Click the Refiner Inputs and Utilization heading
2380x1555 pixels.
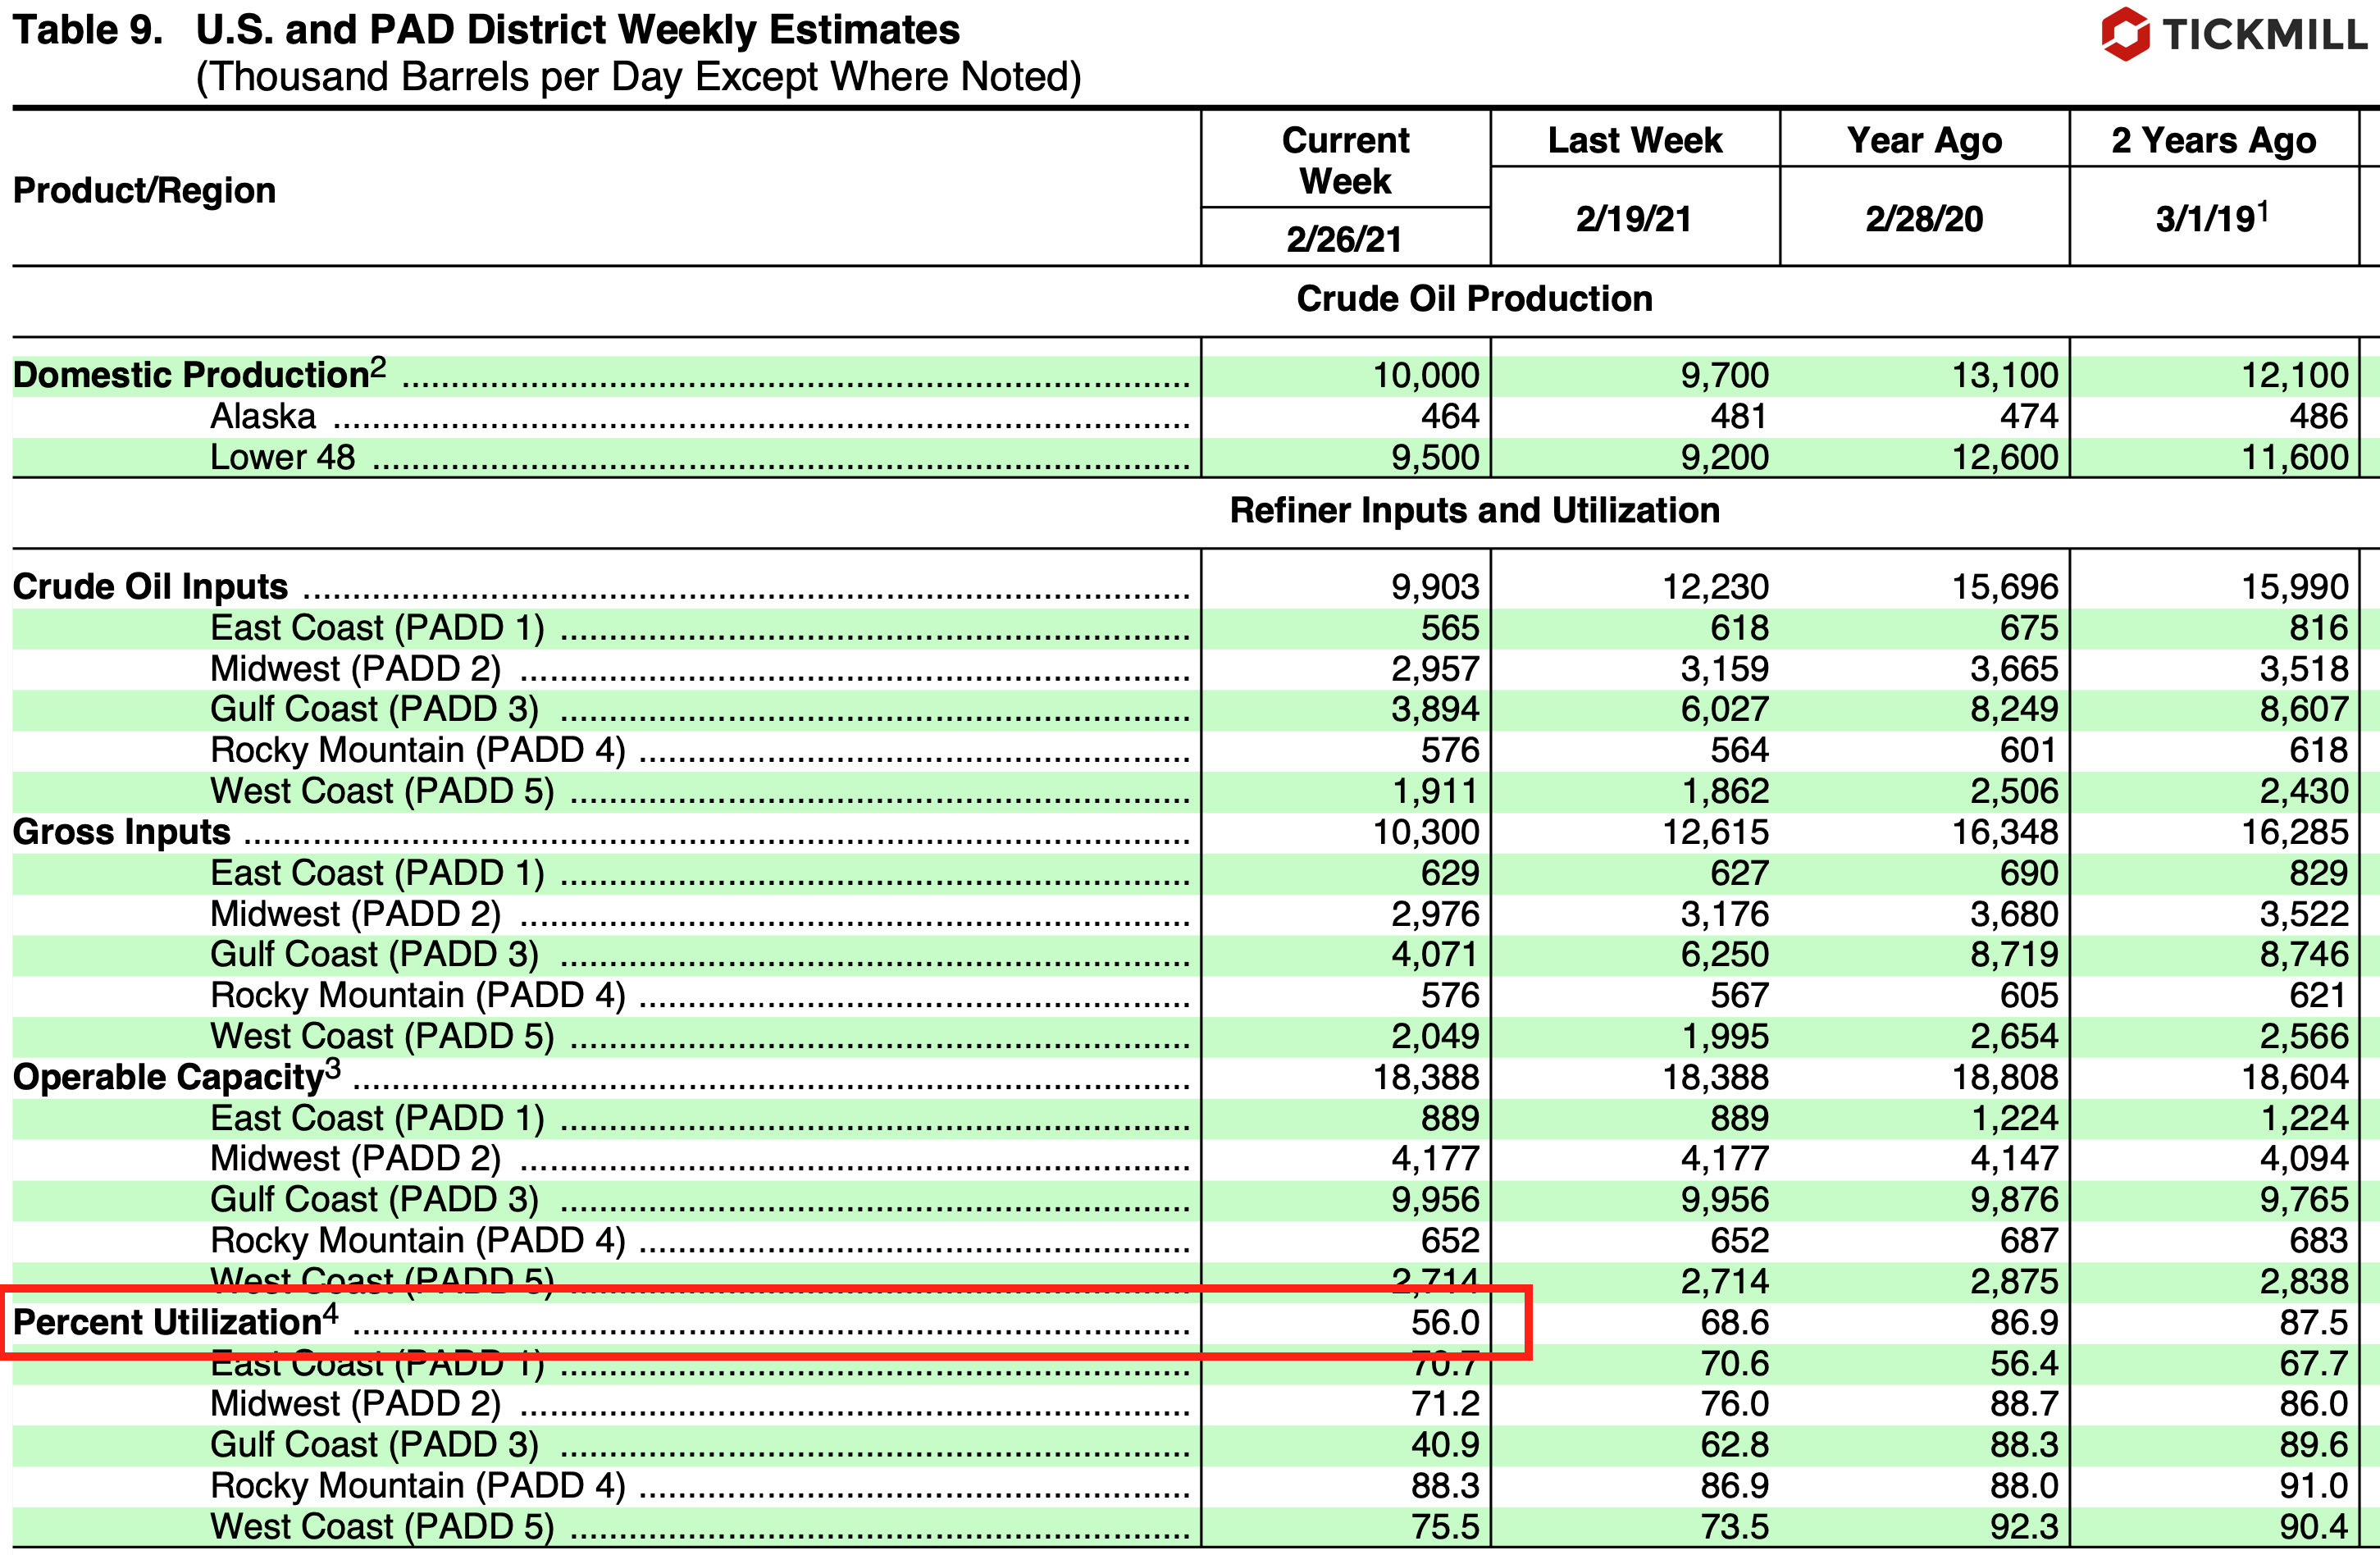click(x=1474, y=510)
